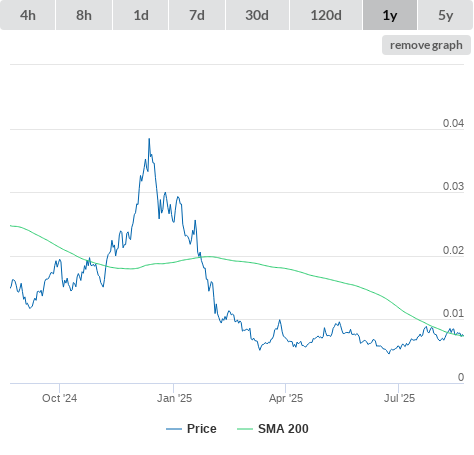The height and width of the screenshot is (455, 474).
Task: Click the Jul '25 axis label
Action: [x=399, y=398]
